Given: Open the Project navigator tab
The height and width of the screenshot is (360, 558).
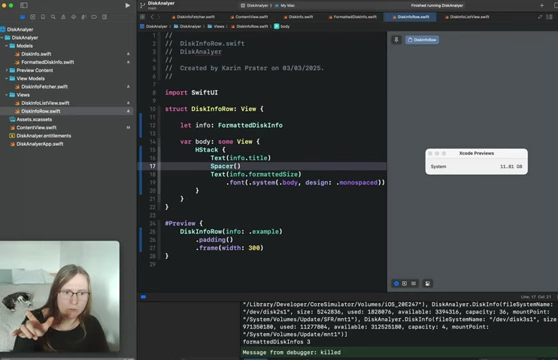Looking at the screenshot, I should point(23,17).
